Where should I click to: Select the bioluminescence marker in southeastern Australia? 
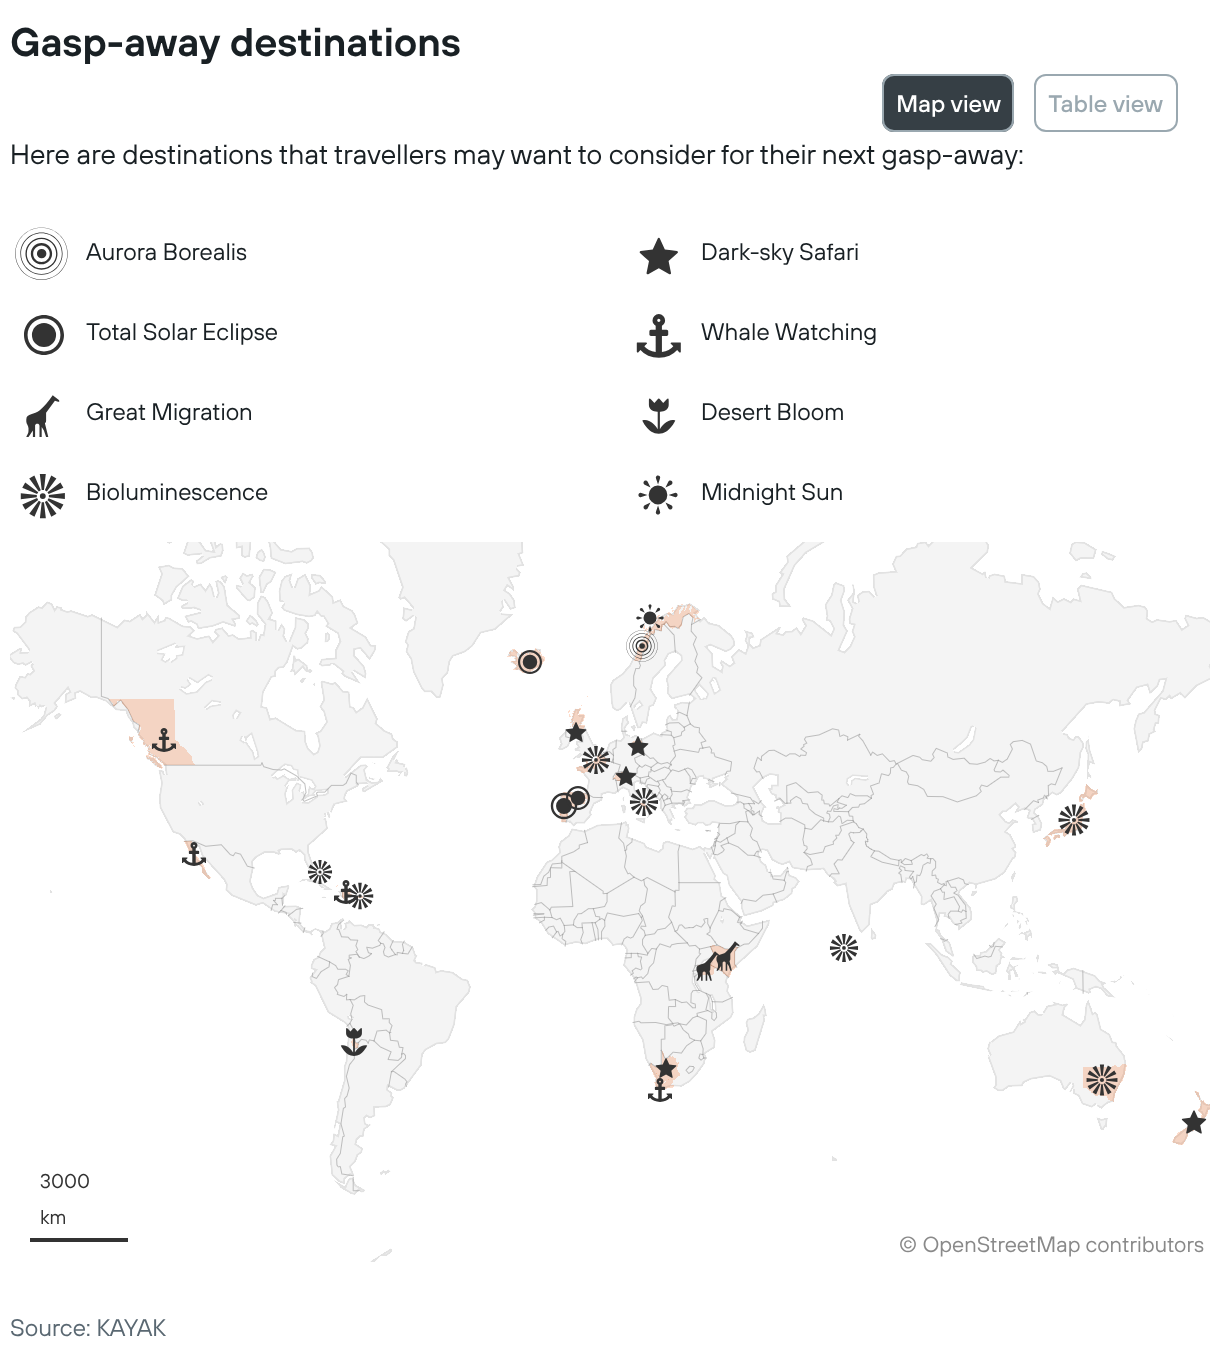click(x=1101, y=1080)
